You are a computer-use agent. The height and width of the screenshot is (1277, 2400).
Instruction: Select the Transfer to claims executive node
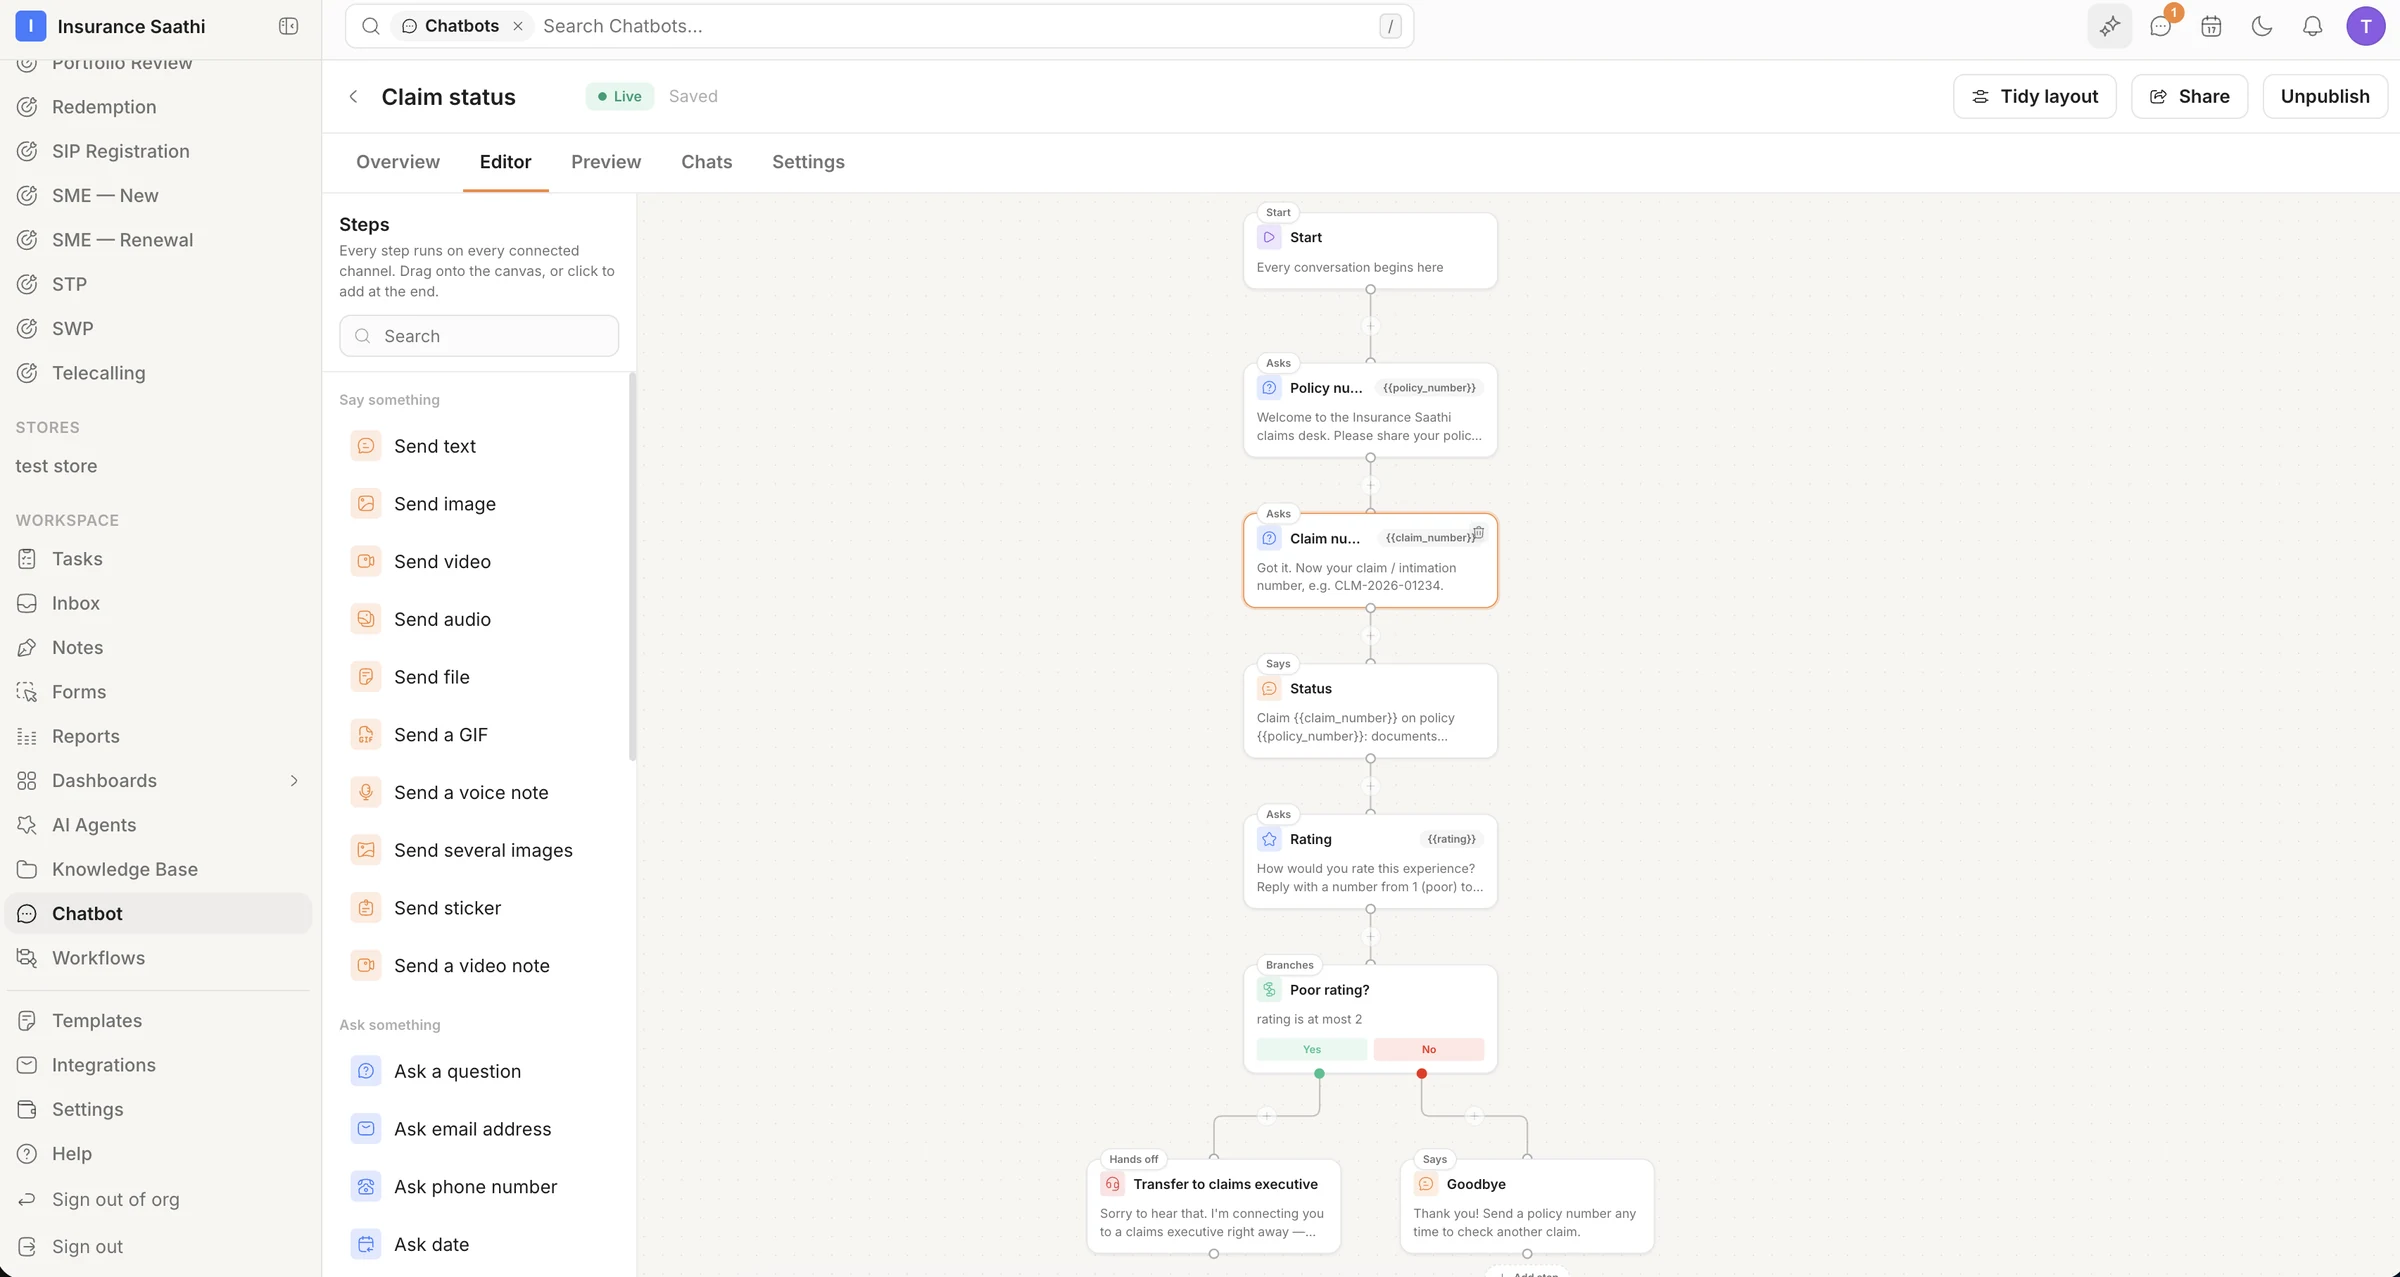pos(1213,1206)
